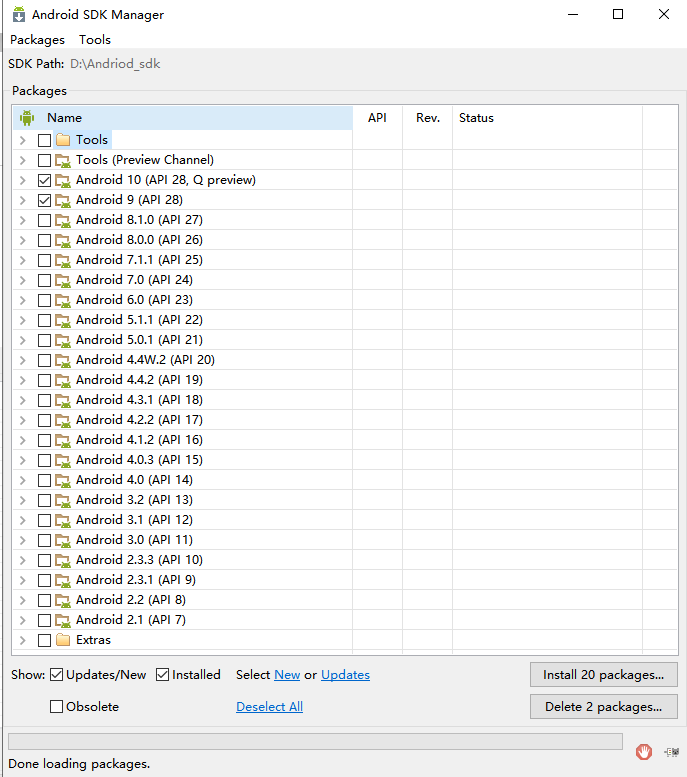Click the Android 2.3.3 package folder icon

click(63, 560)
